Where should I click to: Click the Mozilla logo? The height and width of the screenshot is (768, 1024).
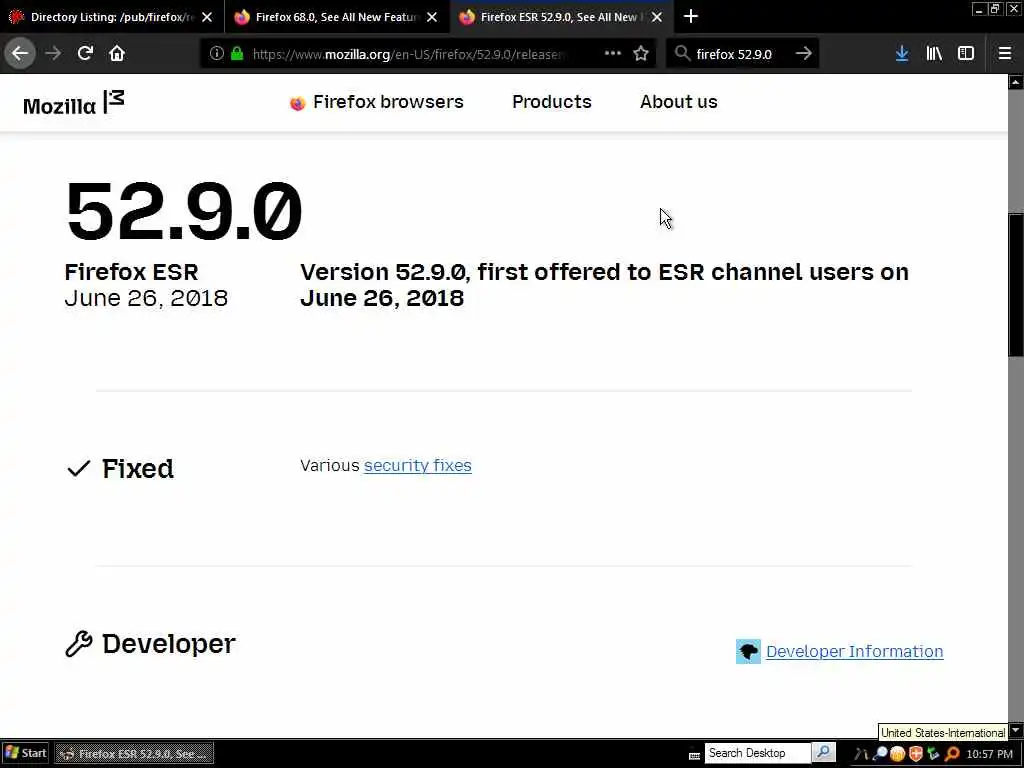tap(73, 103)
